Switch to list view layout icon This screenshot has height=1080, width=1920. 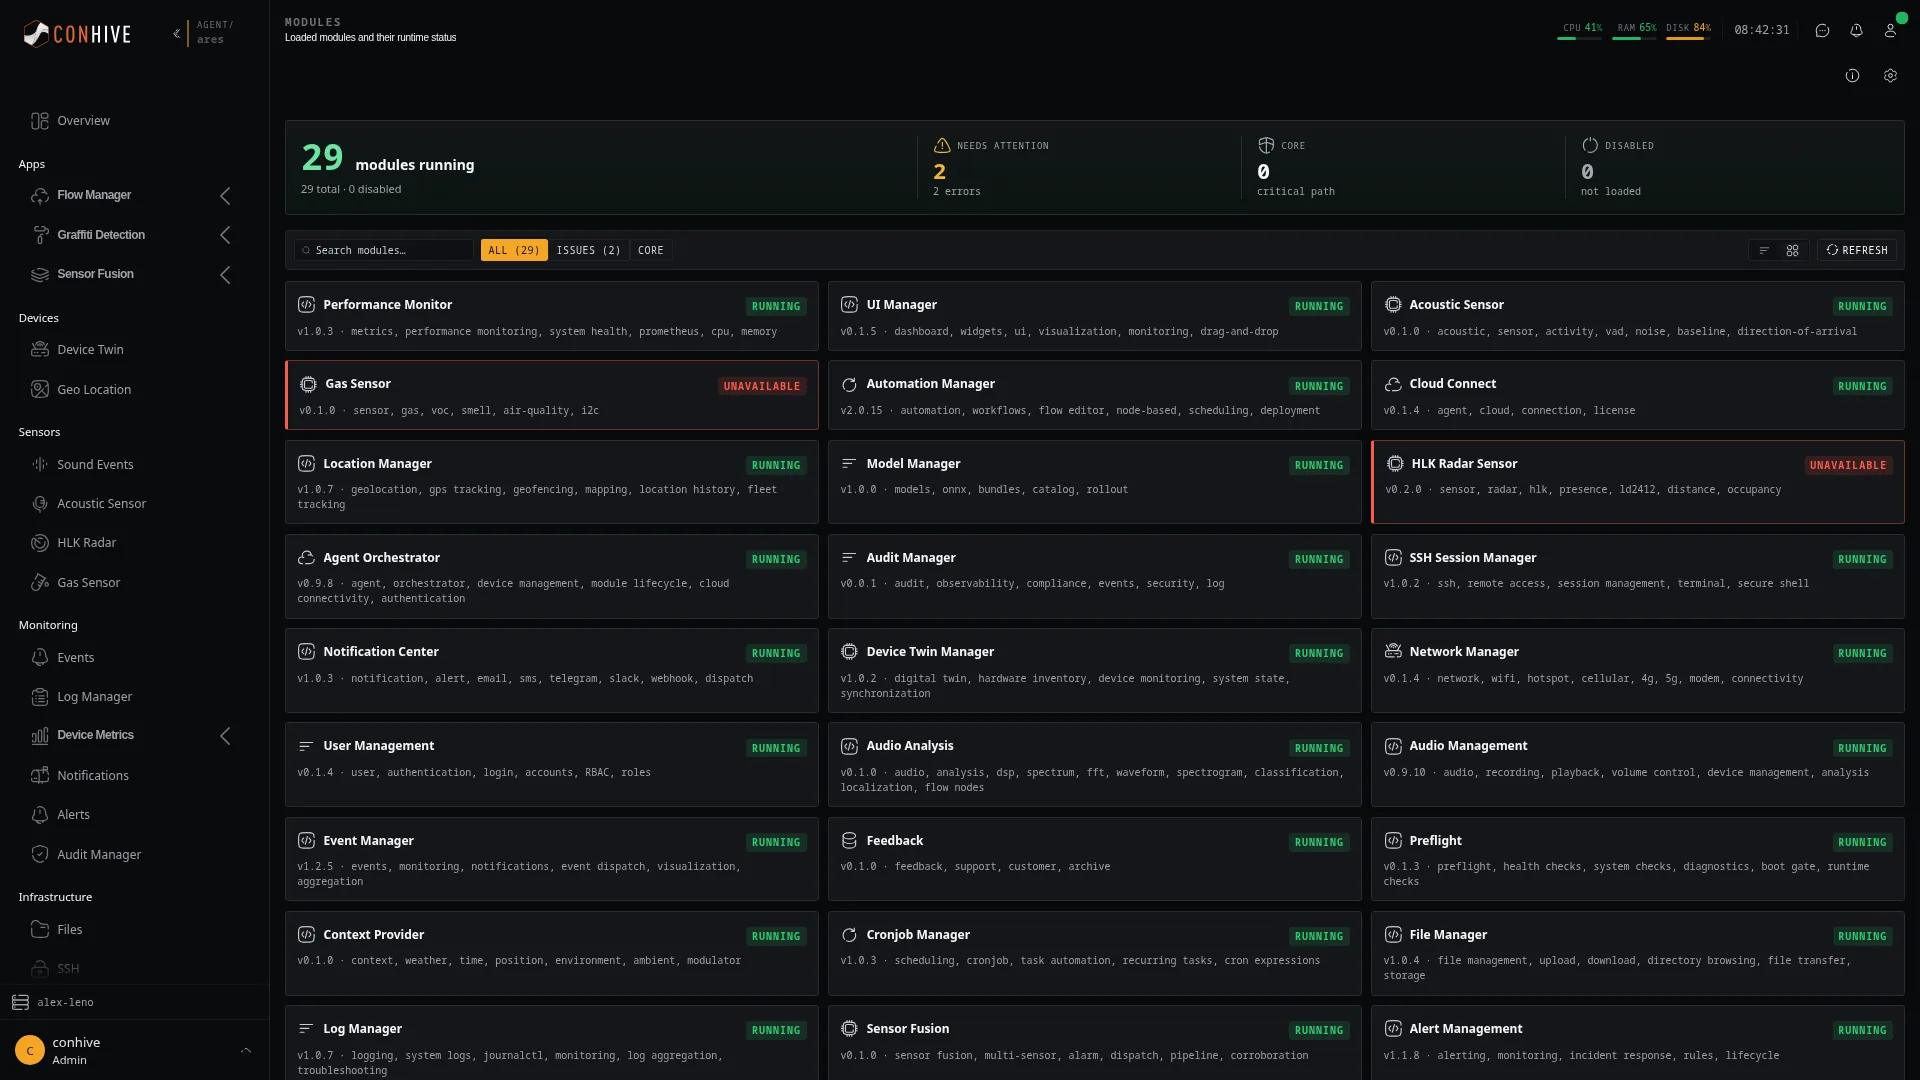pyautogui.click(x=1764, y=250)
